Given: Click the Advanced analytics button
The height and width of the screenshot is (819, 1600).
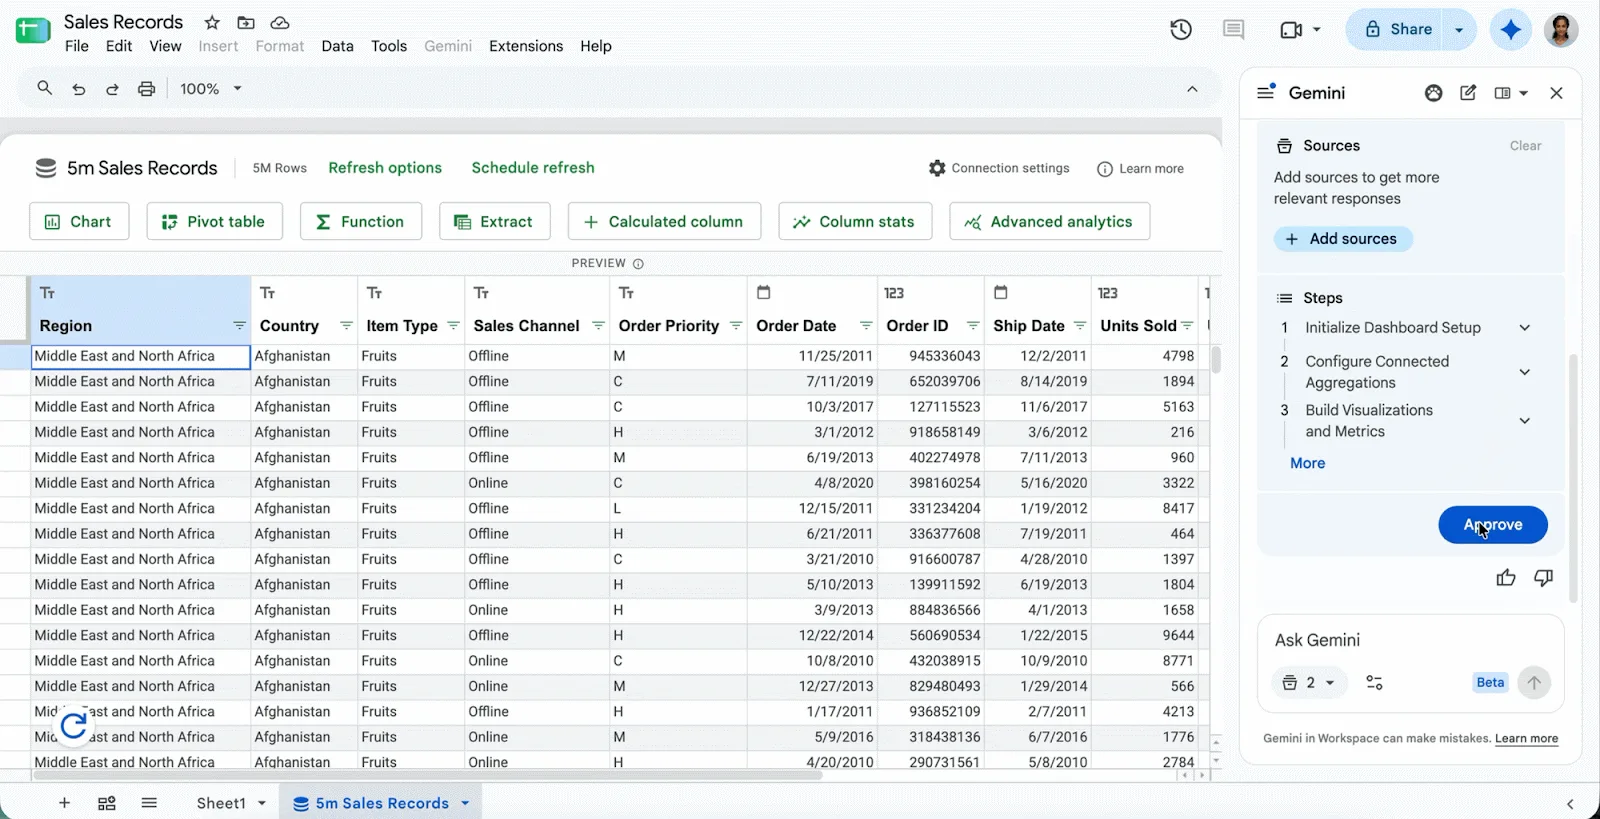Looking at the screenshot, I should tap(1049, 222).
